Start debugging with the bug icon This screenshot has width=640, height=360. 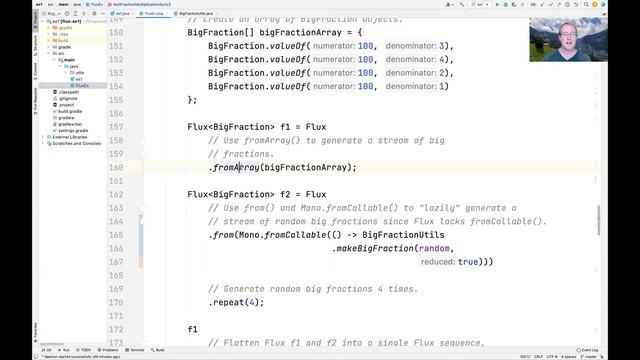[x=506, y=4]
